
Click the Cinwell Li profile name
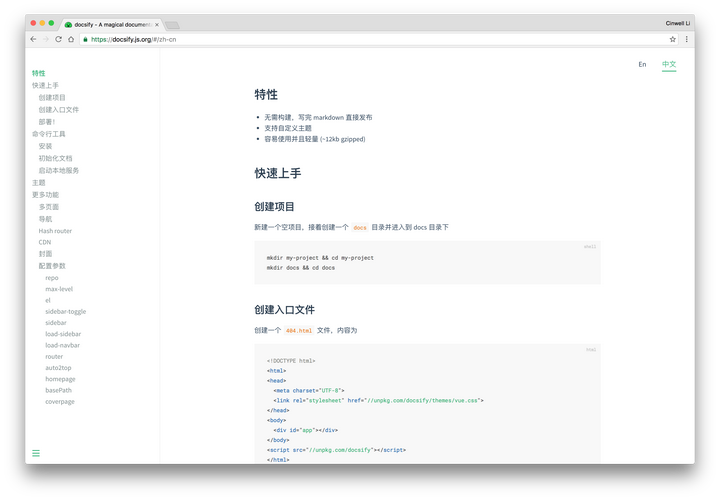[x=678, y=23]
